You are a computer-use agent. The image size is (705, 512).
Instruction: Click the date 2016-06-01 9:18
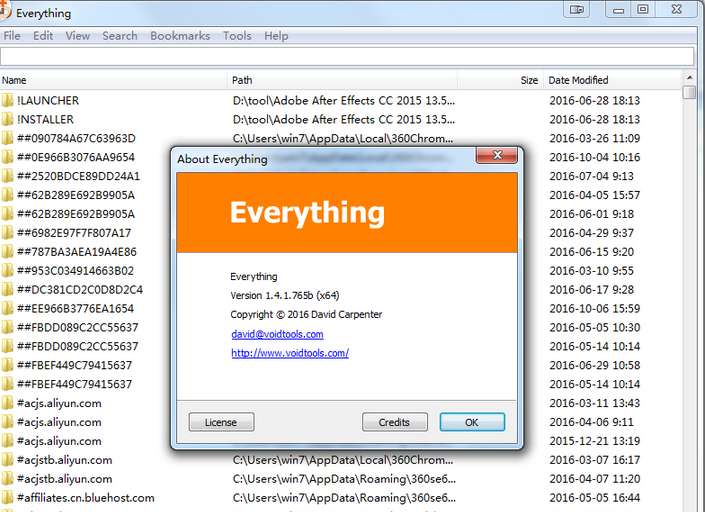(x=591, y=214)
